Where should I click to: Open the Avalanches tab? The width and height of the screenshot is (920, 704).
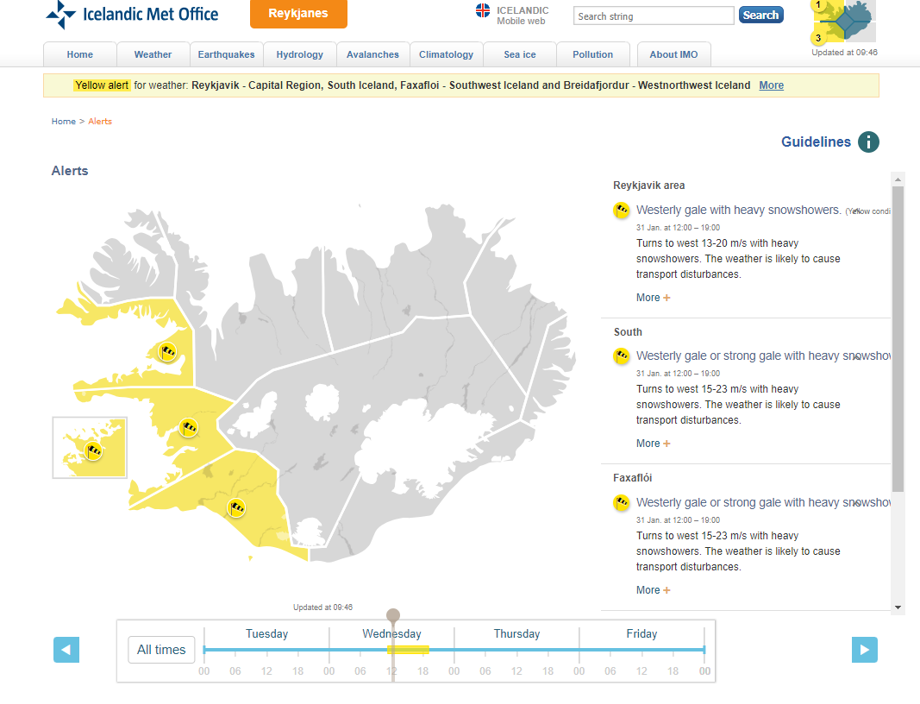tap(373, 55)
